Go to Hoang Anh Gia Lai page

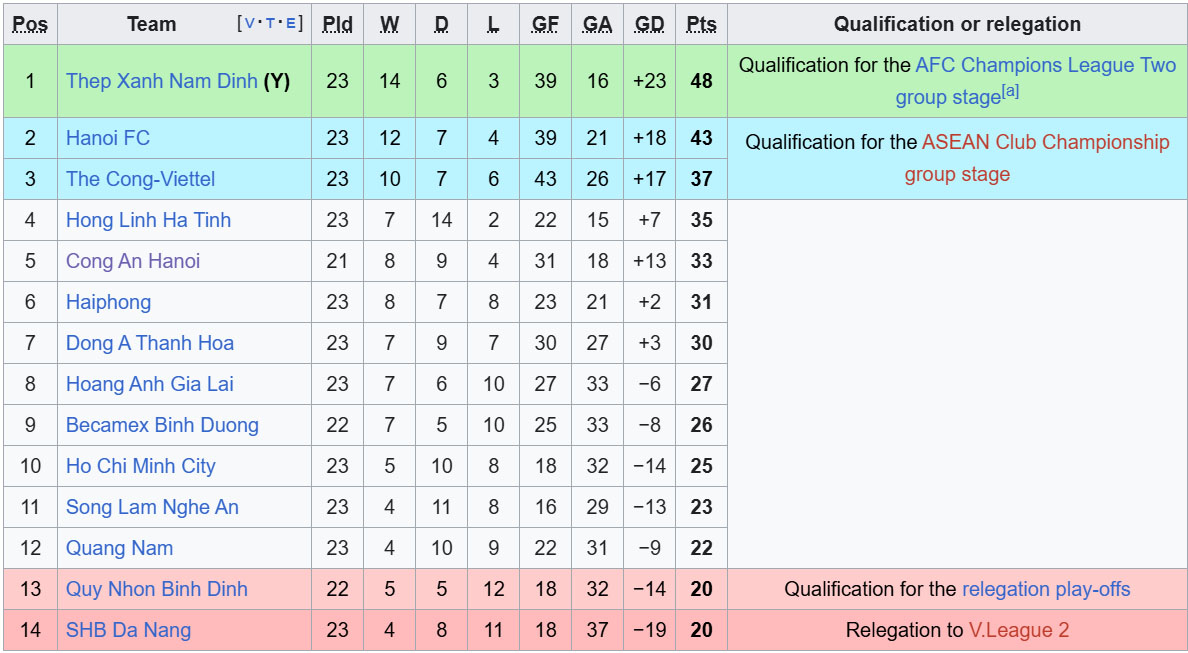coord(150,384)
